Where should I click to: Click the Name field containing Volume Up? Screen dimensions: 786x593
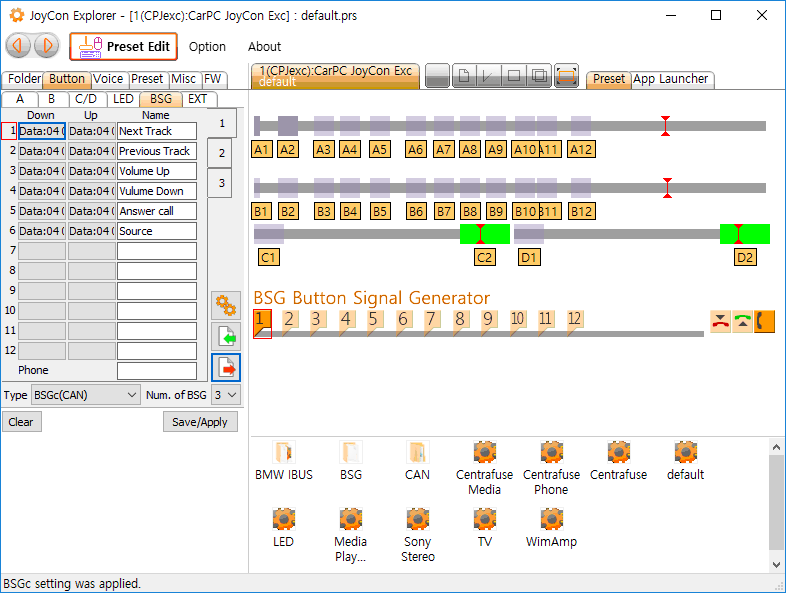(x=157, y=171)
